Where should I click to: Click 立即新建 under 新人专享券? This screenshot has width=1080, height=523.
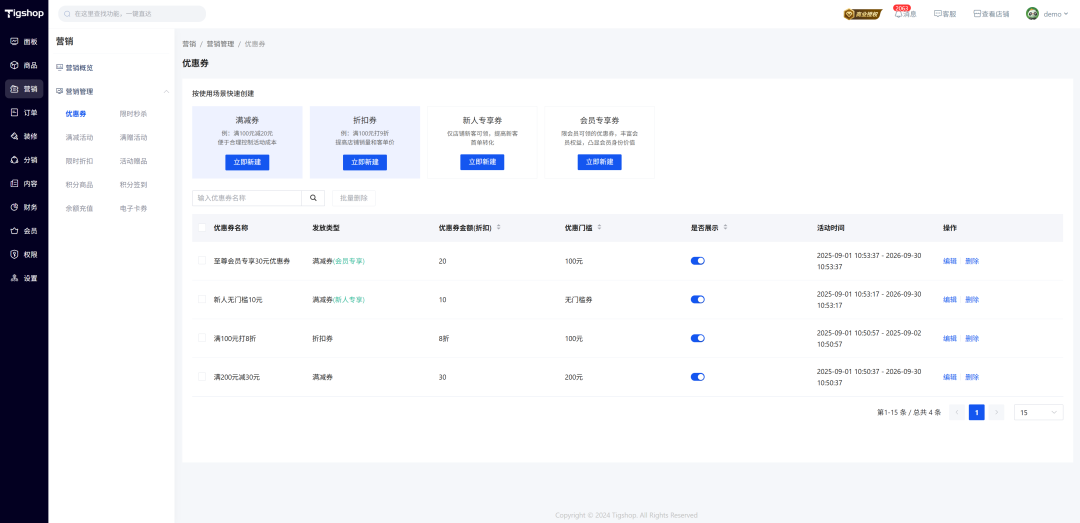click(x=482, y=162)
